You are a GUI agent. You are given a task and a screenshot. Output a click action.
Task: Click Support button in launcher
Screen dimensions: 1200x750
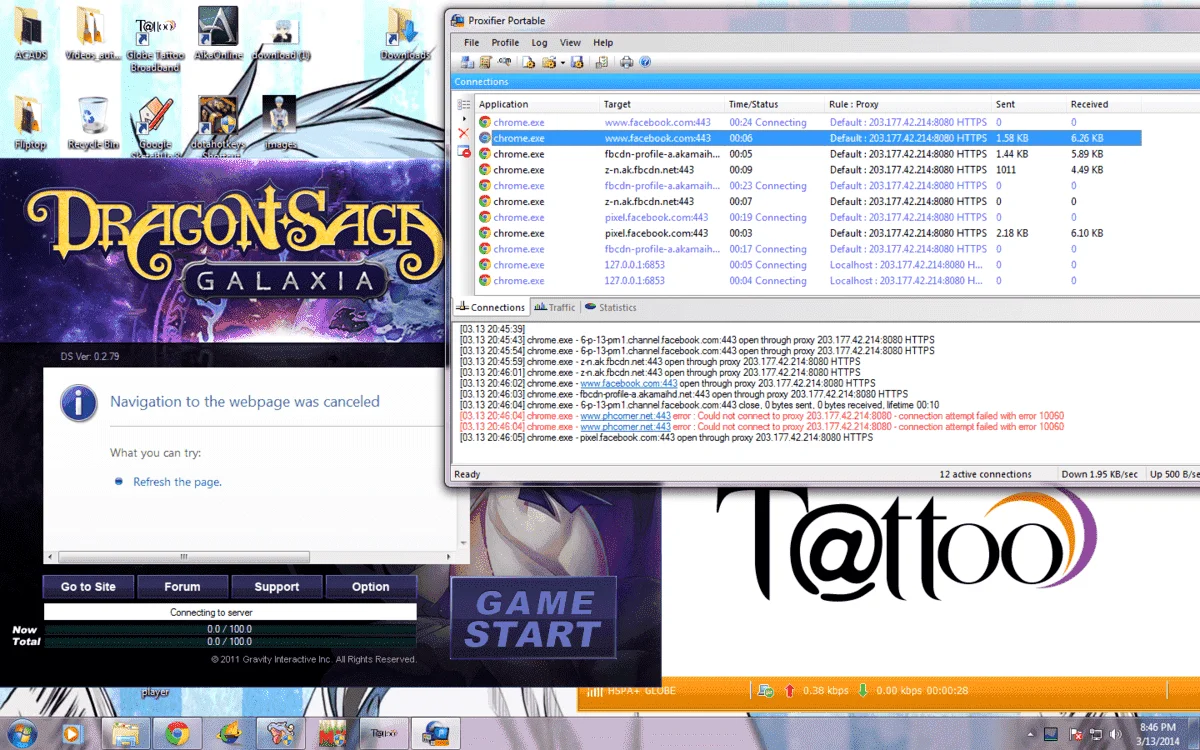click(x=276, y=587)
